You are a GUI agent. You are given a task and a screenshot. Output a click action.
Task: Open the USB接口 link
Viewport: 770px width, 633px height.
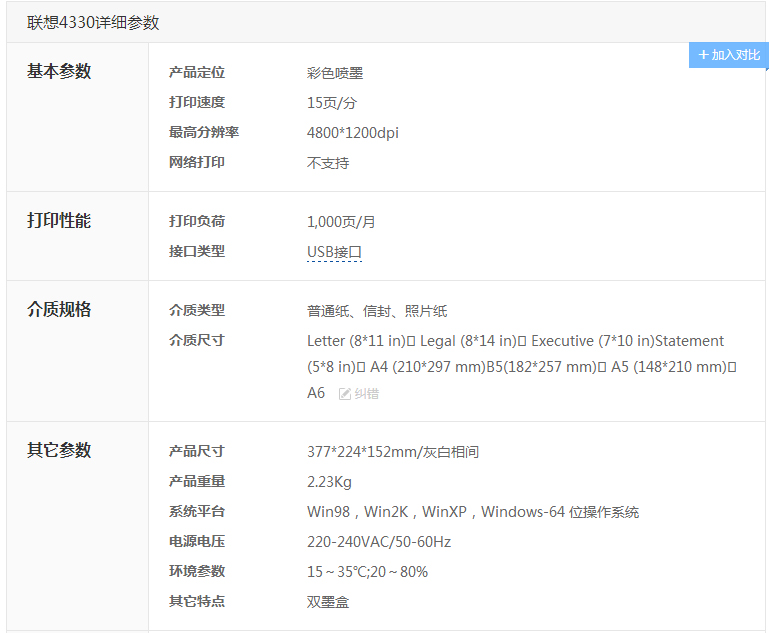click(334, 252)
